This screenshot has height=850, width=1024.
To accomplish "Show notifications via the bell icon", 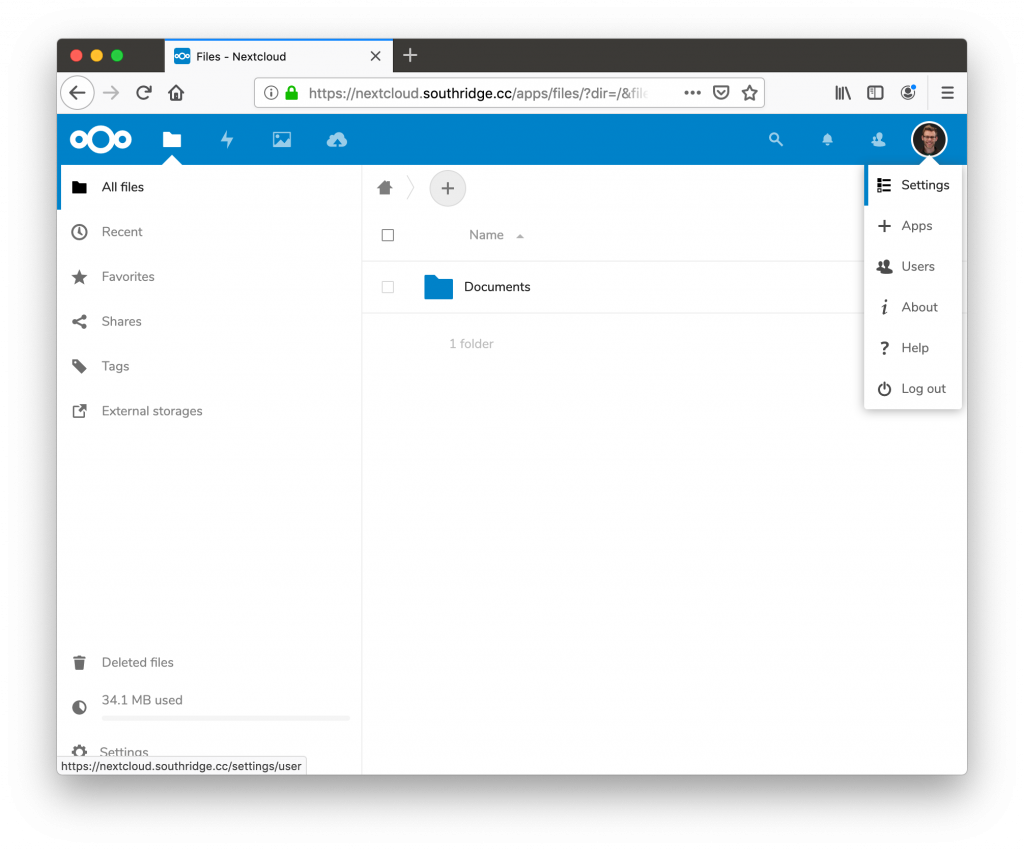I will click(827, 140).
